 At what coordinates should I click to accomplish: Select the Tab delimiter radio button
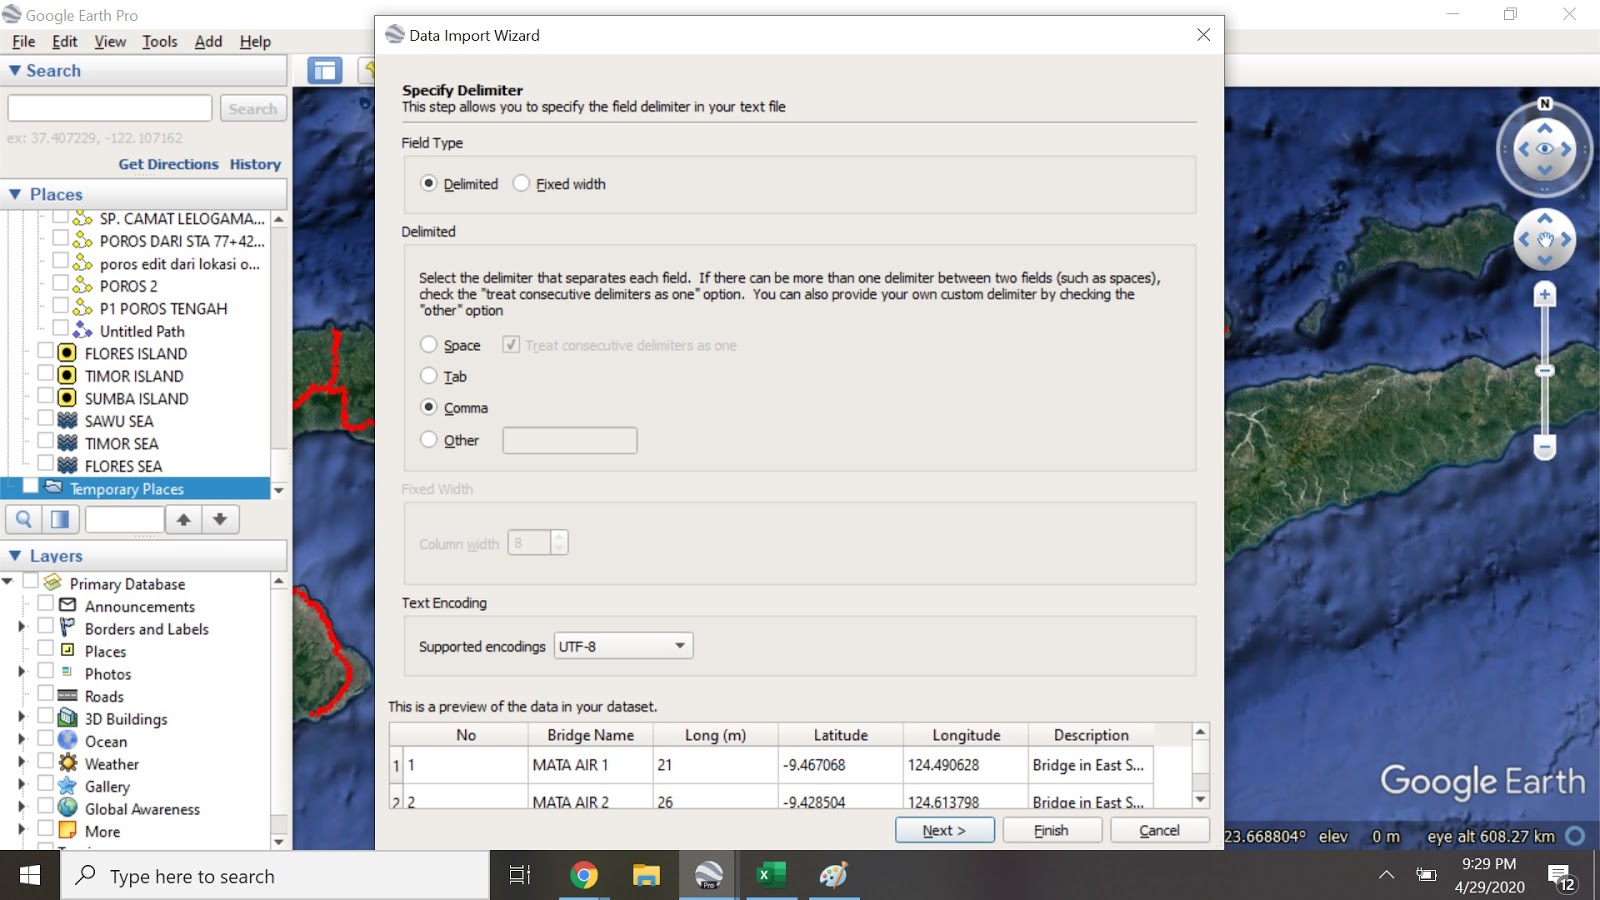pos(428,376)
